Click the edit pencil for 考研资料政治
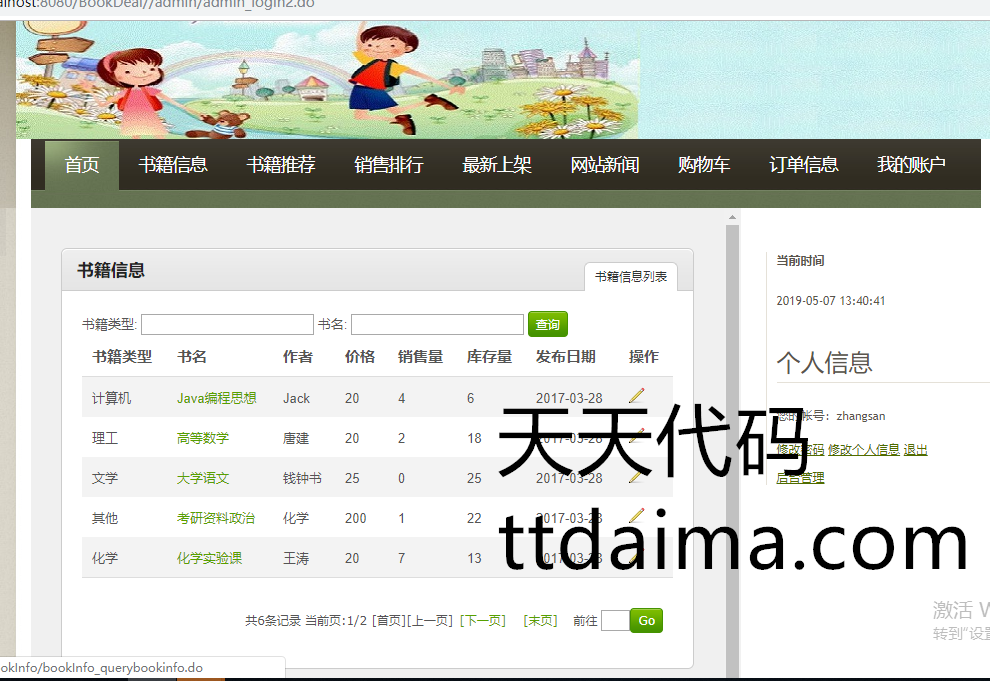 [637, 516]
